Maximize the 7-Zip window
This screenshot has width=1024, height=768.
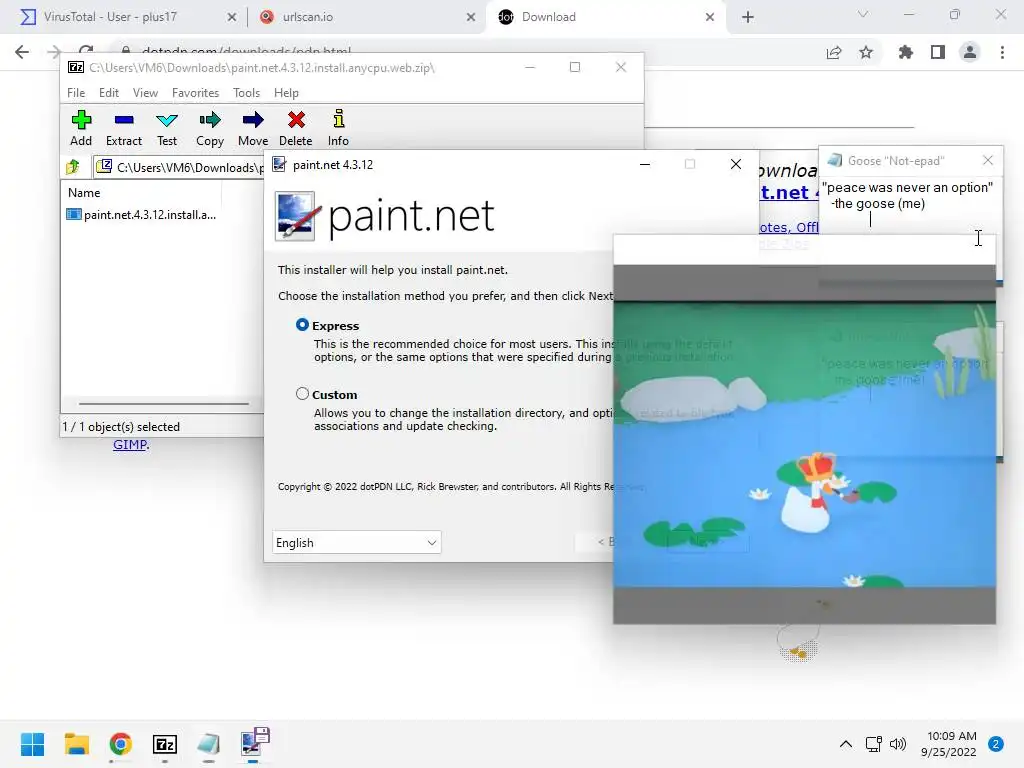click(x=575, y=67)
